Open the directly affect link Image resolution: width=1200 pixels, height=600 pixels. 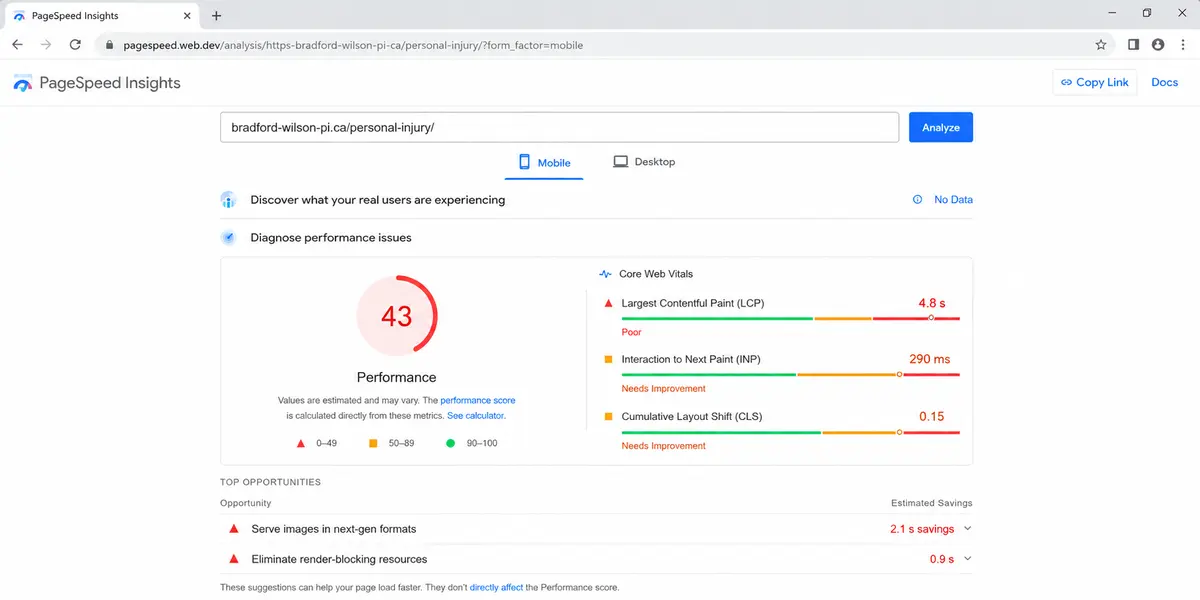coord(497,587)
